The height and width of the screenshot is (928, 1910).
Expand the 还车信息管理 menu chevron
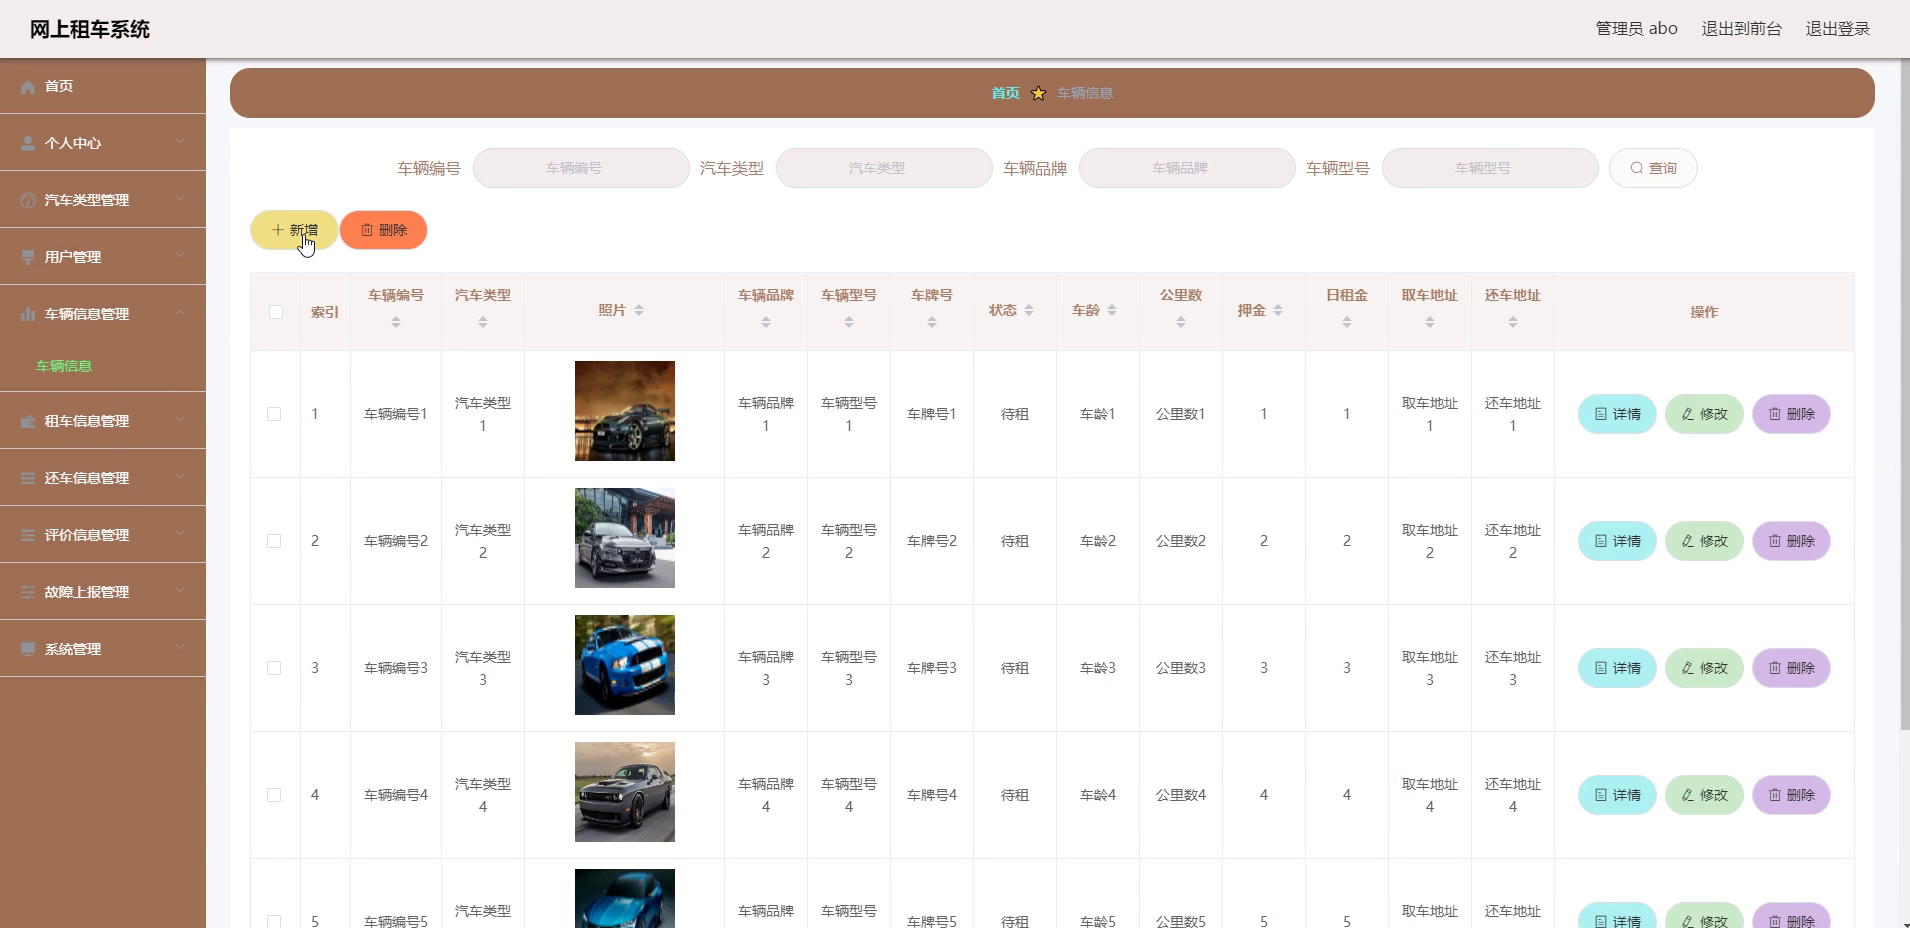180,477
